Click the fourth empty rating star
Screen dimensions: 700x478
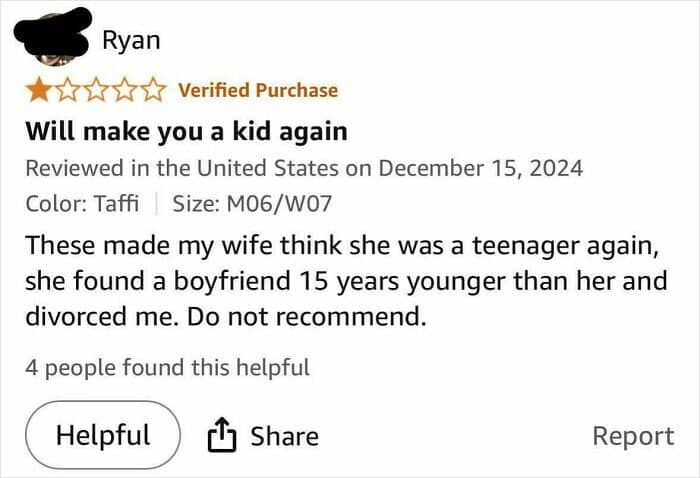tap(124, 91)
